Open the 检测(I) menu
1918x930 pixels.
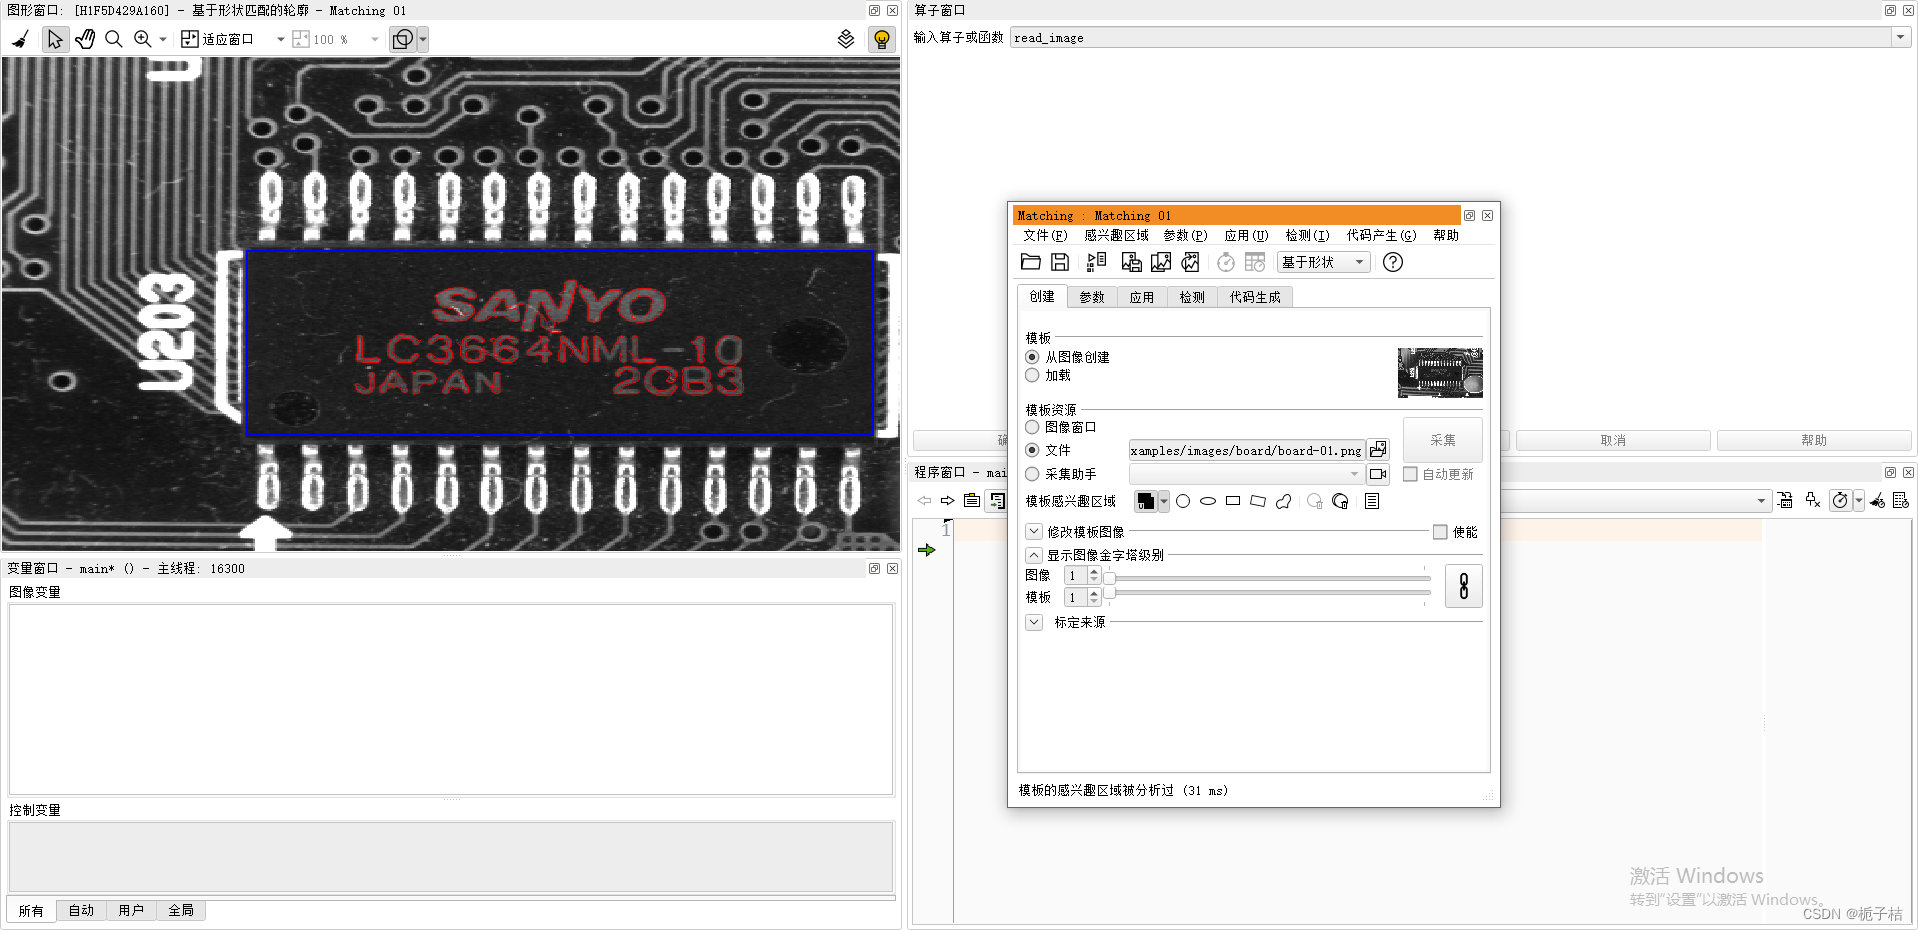[x=1307, y=235]
